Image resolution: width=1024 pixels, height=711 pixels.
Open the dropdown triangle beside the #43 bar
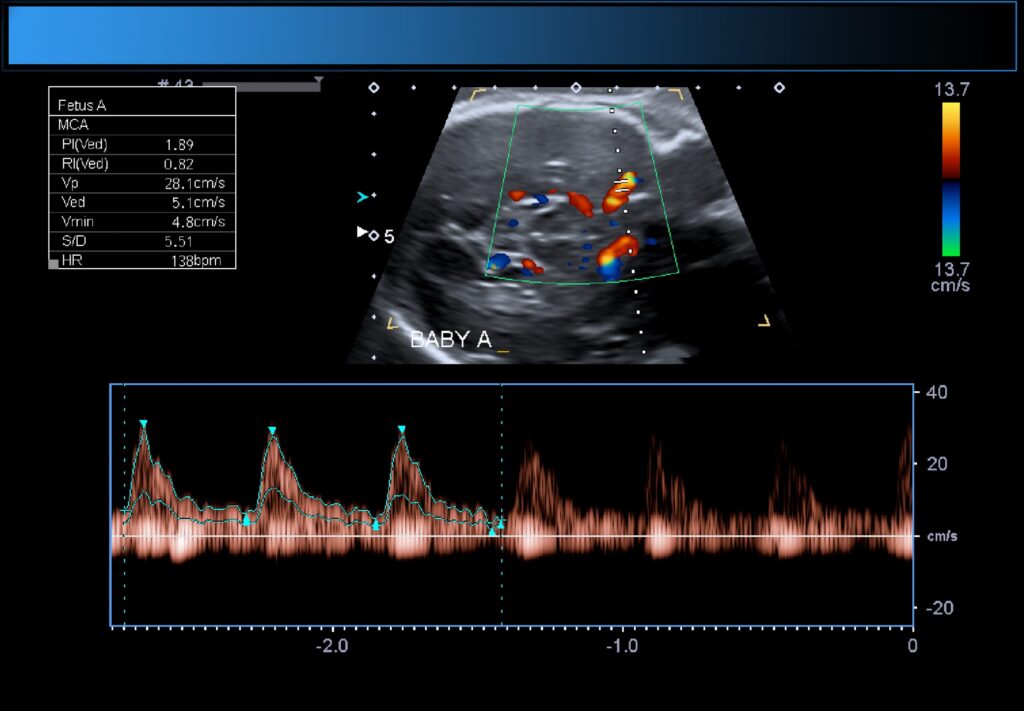(318, 80)
